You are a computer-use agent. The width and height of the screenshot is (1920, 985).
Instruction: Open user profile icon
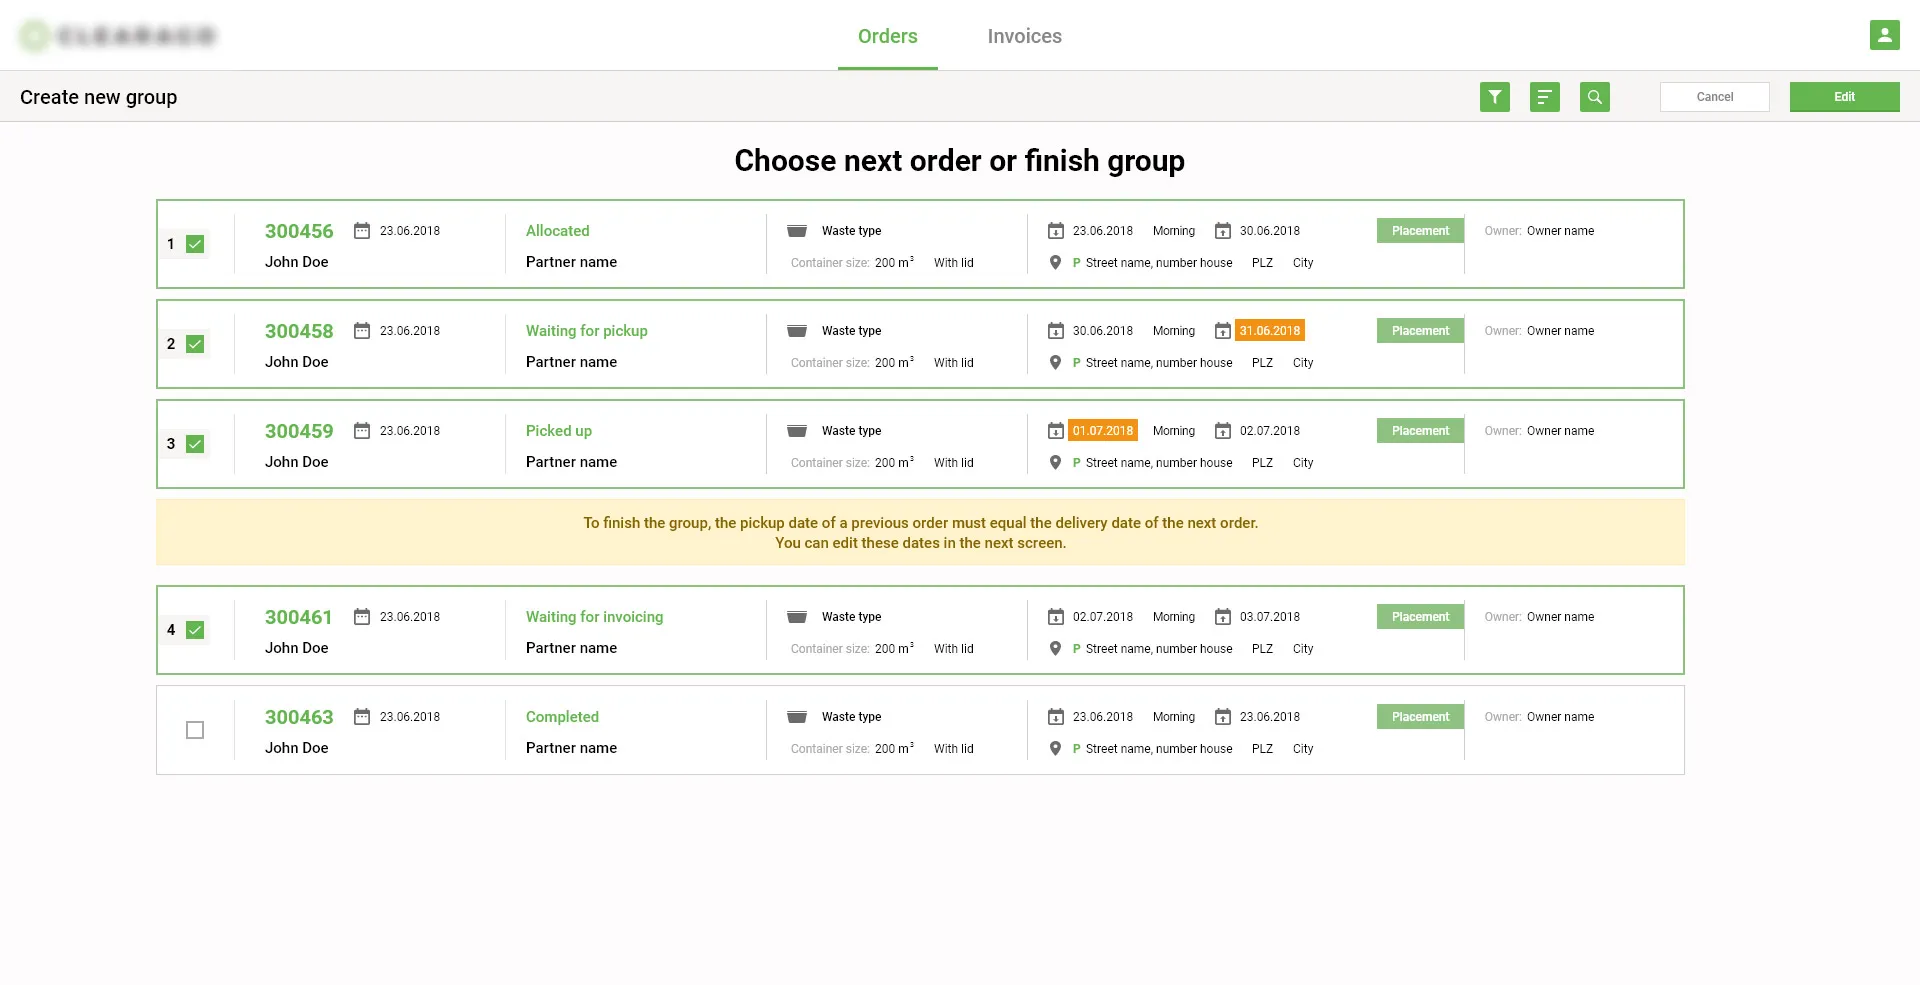point(1884,35)
